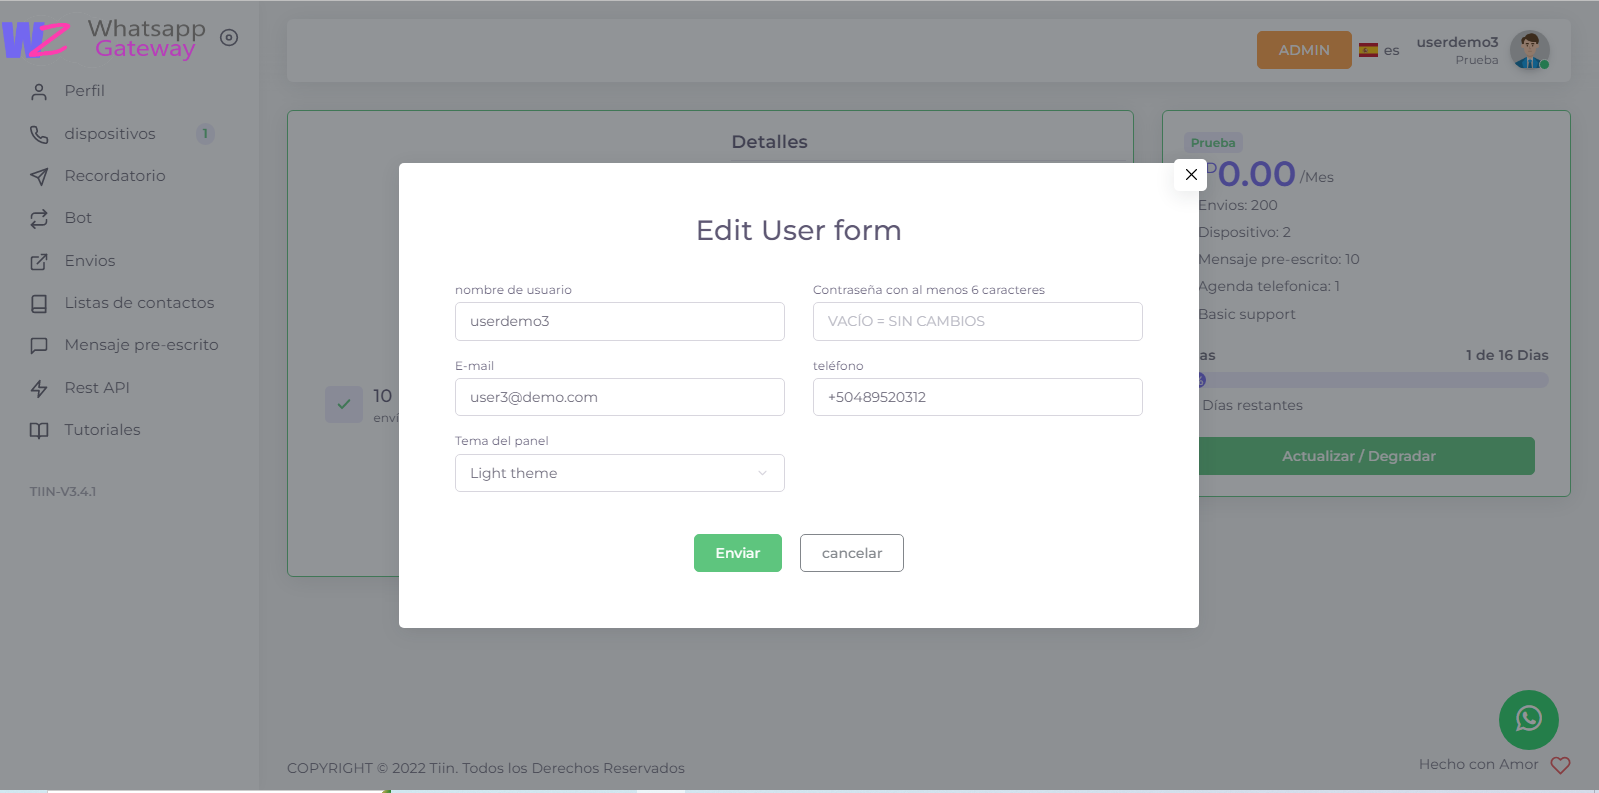The width and height of the screenshot is (1599, 793).
Task: Open Listas de contactos menu item
Action: point(139,303)
